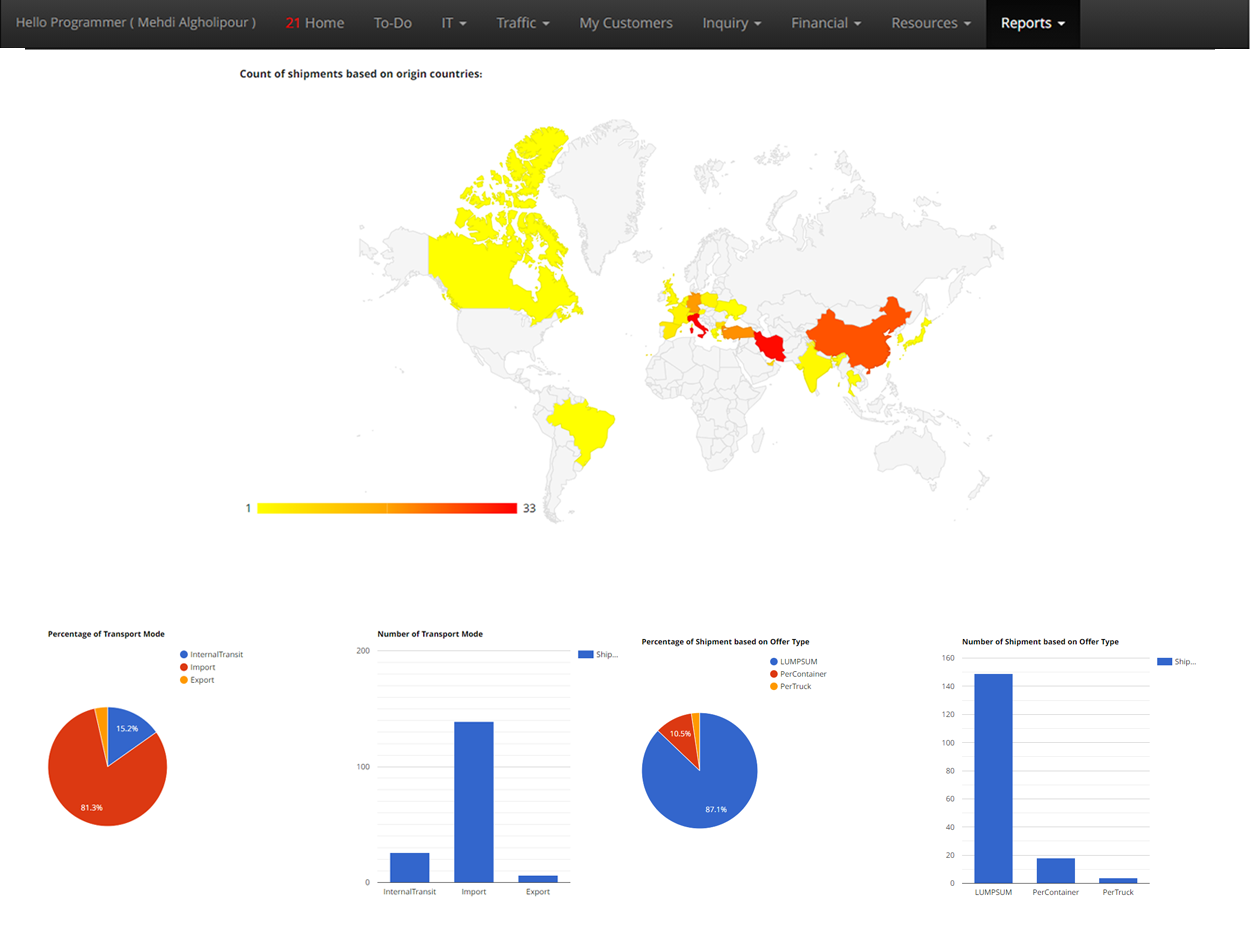The width and height of the screenshot is (1250, 936).
Task: Select the Import bar in chart
Action: tap(474, 801)
